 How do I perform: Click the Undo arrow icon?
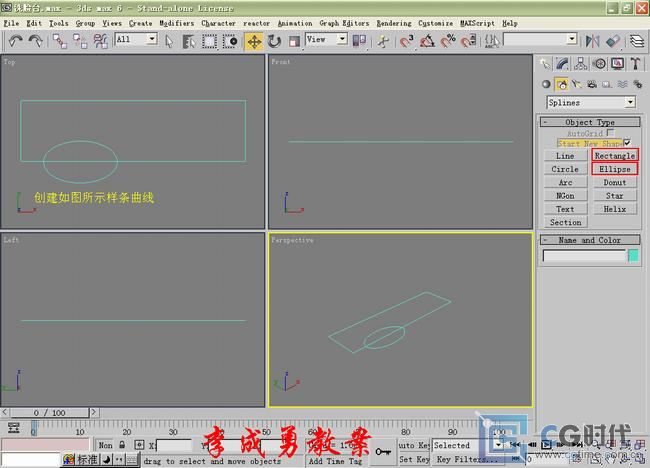pos(16,41)
